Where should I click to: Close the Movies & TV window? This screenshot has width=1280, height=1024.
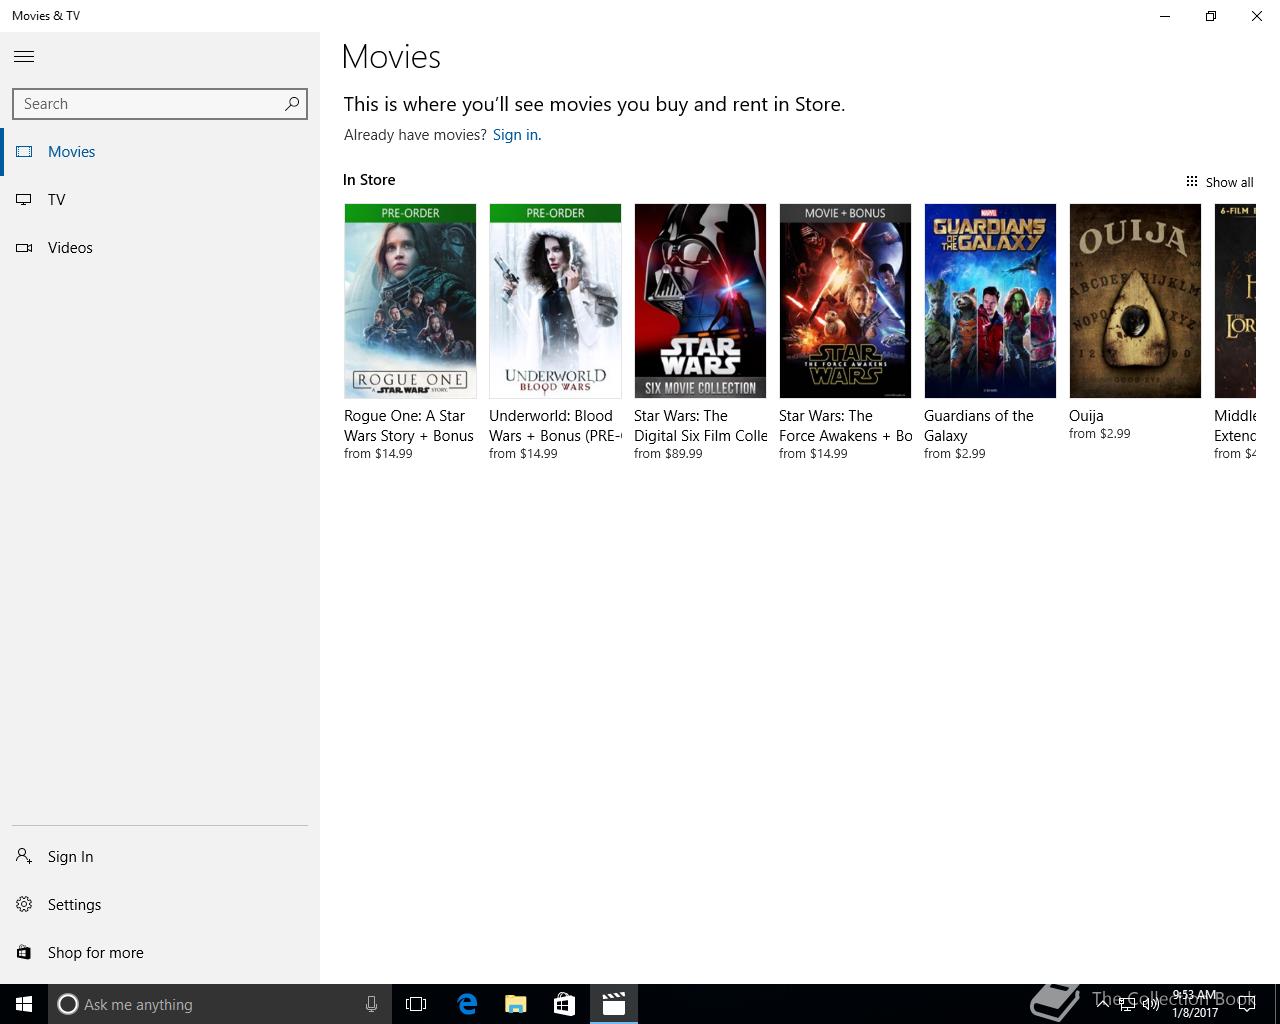pos(1257,16)
